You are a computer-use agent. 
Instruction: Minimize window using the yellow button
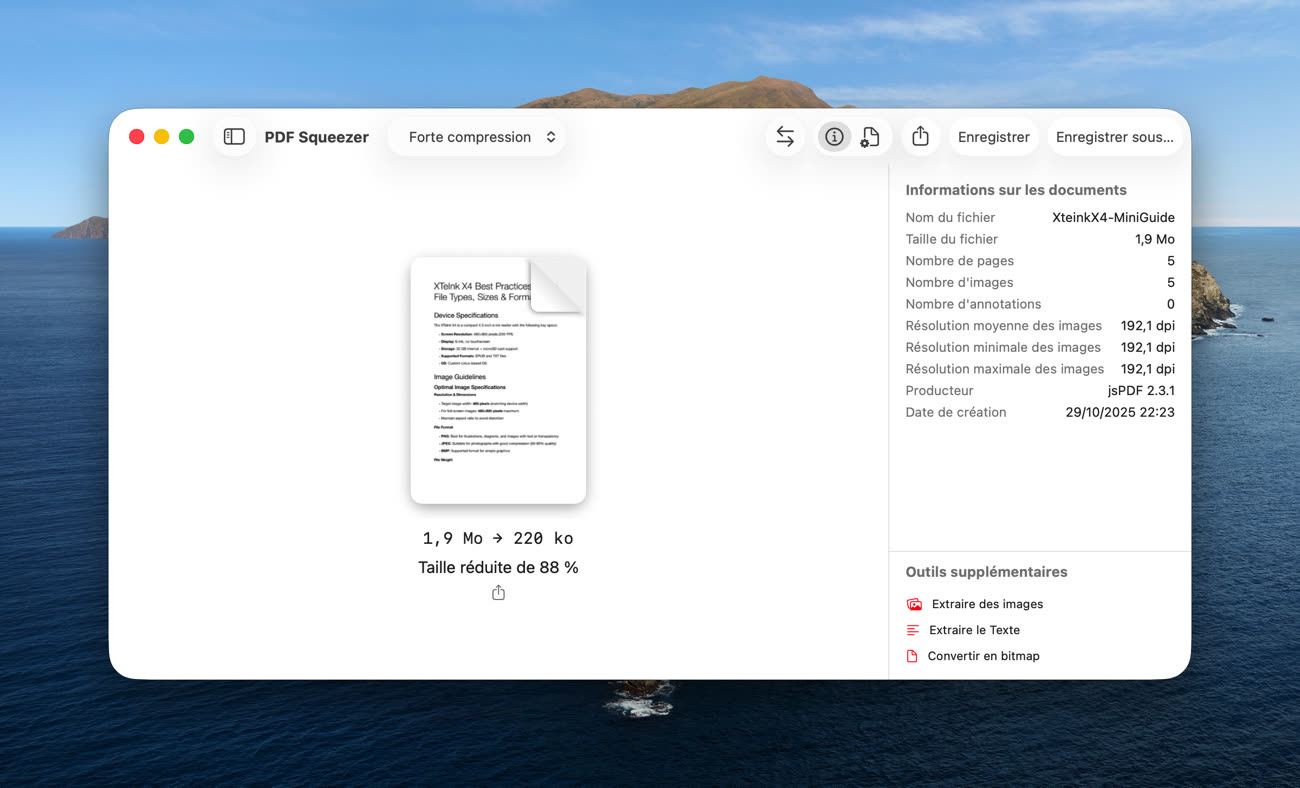click(162, 137)
